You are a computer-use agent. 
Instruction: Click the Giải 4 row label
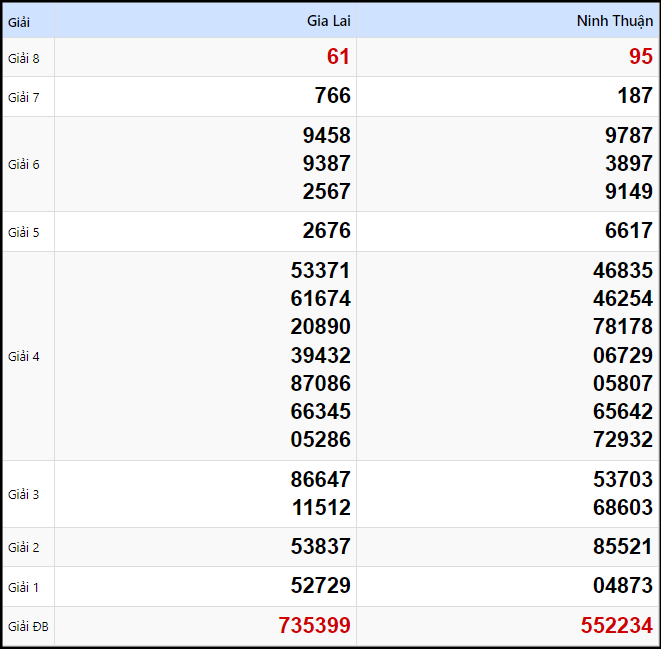tap(24, 357)
